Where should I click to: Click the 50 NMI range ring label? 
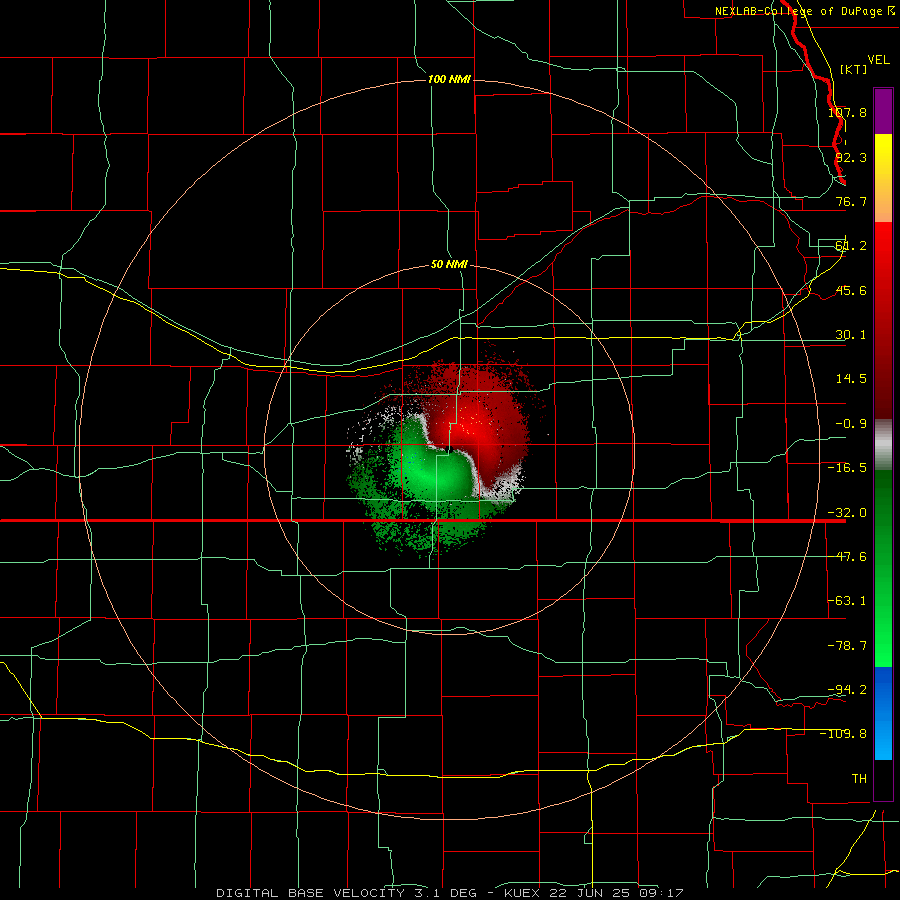[x=449, y=264]
